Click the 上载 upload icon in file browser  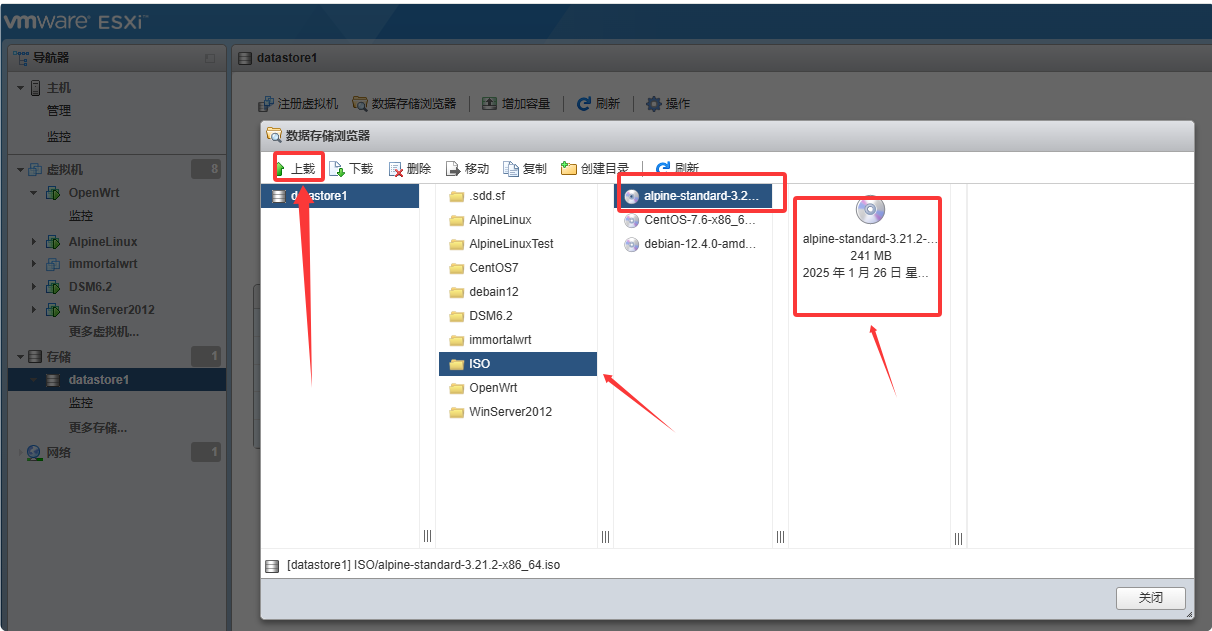coord(283,169)
